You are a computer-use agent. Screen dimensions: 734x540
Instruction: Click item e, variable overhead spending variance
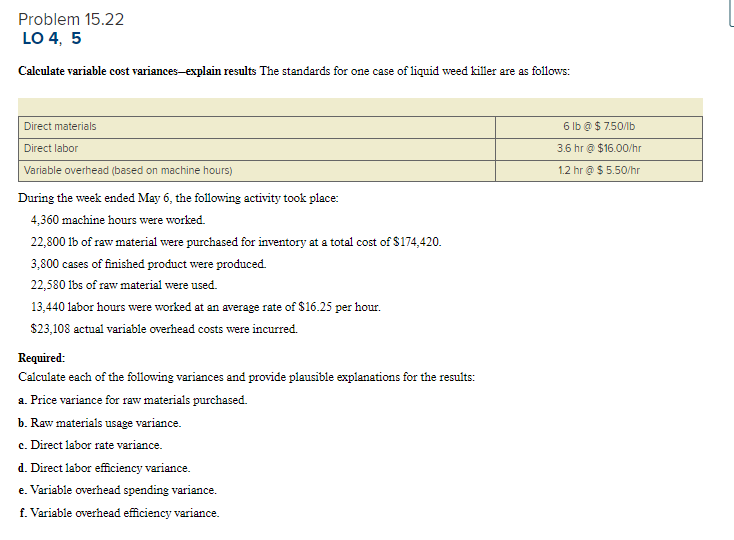pos(117,490)
